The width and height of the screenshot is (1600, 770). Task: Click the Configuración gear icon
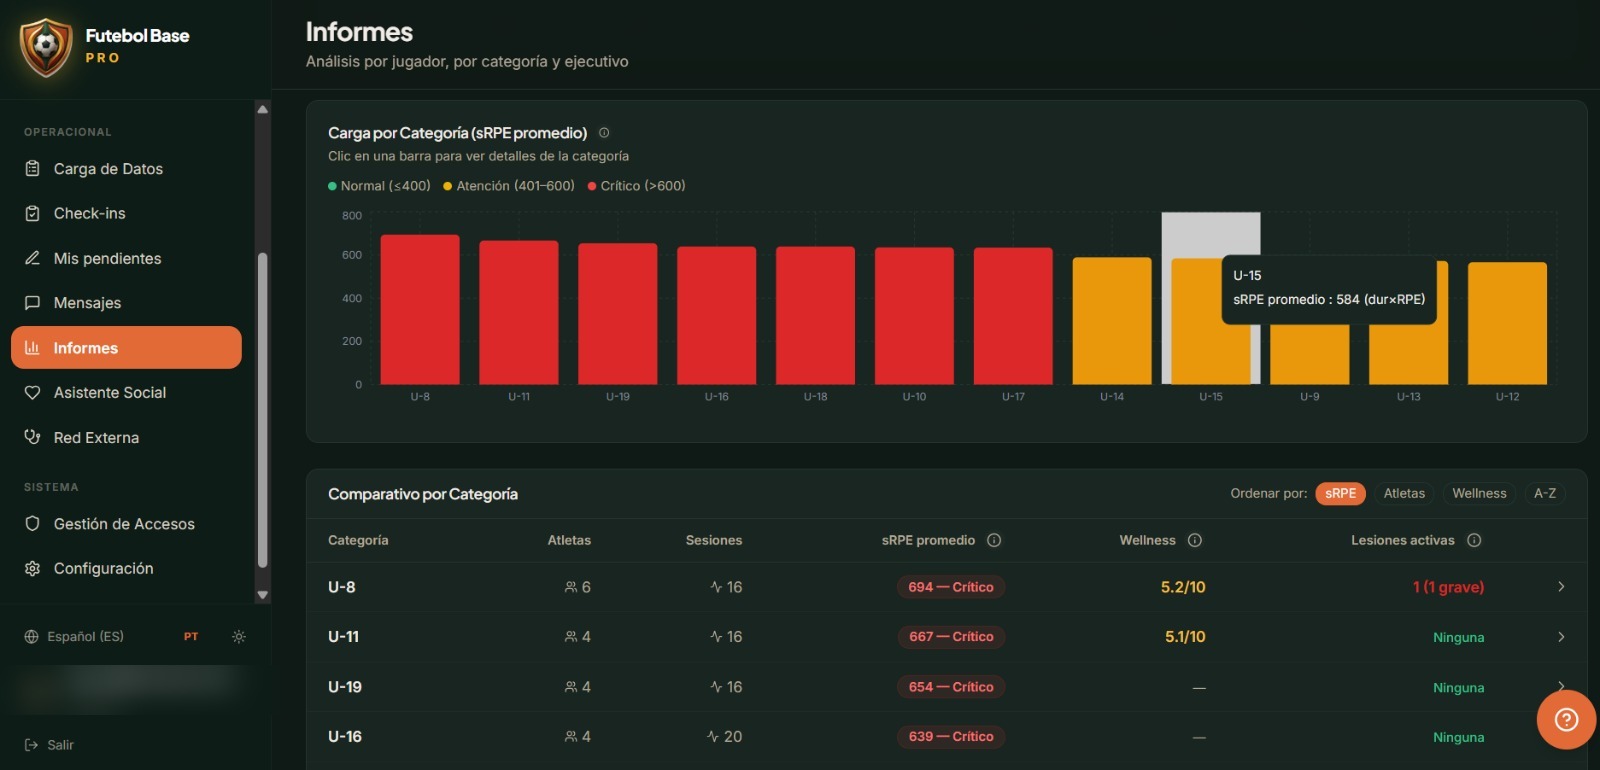coord(32,568)
